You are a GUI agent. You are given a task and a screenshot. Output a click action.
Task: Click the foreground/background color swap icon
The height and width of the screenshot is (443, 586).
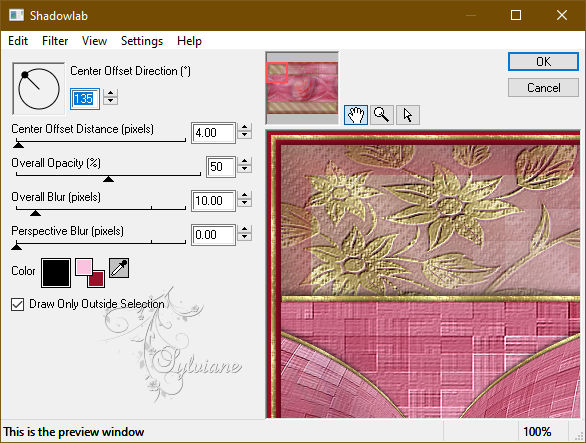coord(90,273)
